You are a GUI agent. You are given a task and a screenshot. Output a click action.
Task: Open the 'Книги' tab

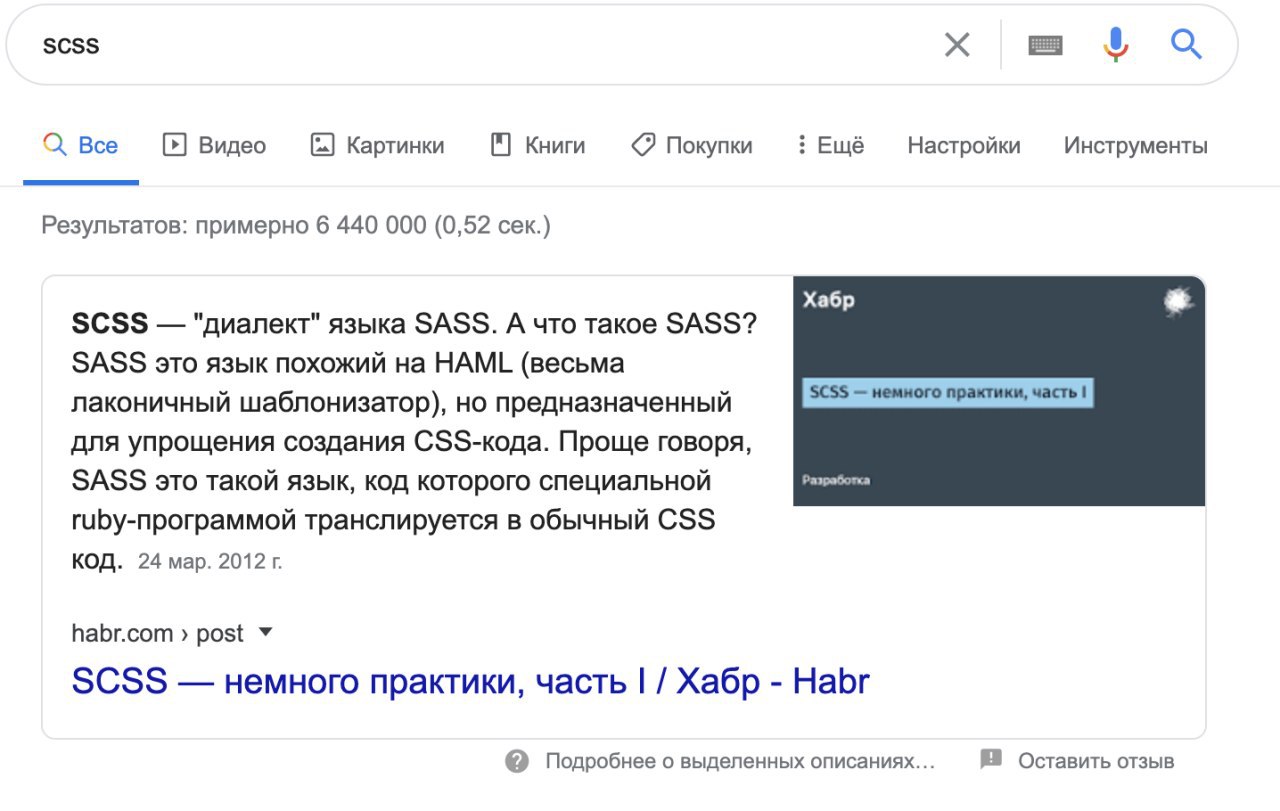click(537, 145)
